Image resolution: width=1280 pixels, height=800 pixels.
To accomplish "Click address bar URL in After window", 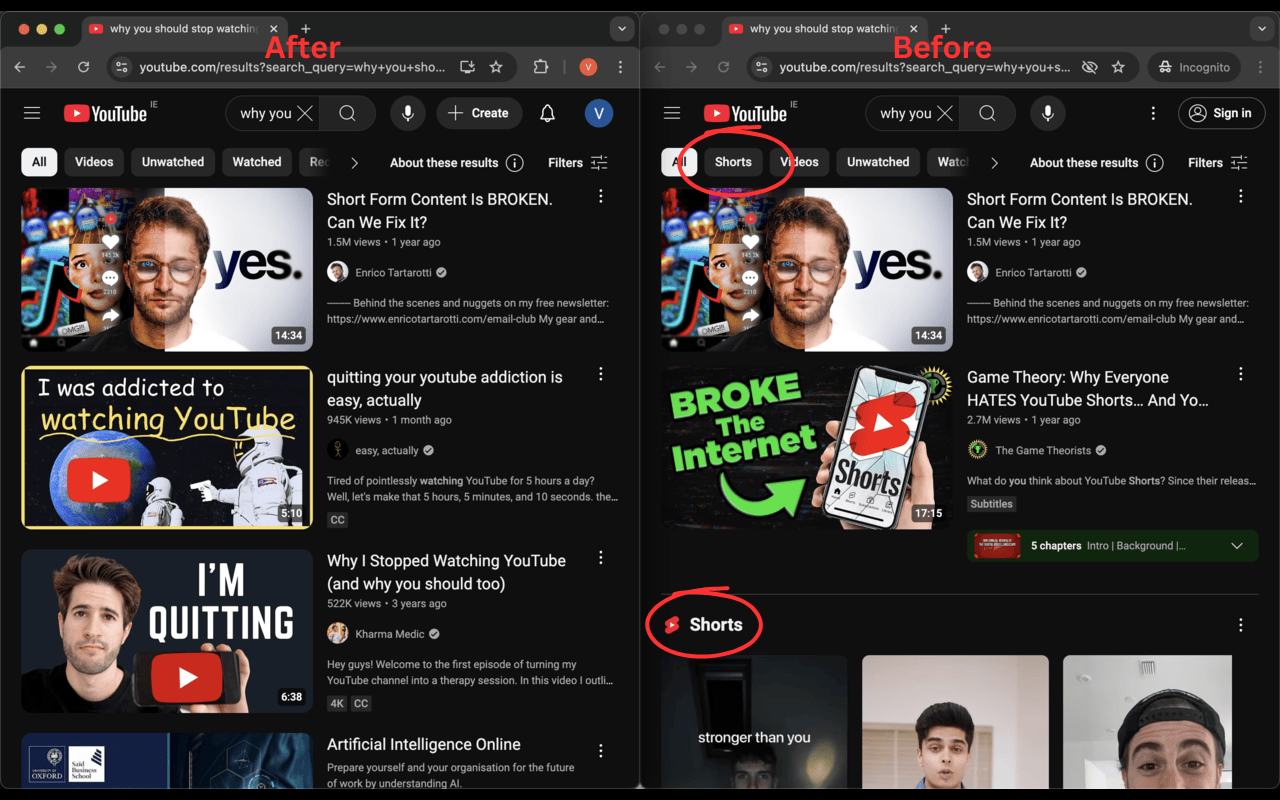I will (292, 67).
